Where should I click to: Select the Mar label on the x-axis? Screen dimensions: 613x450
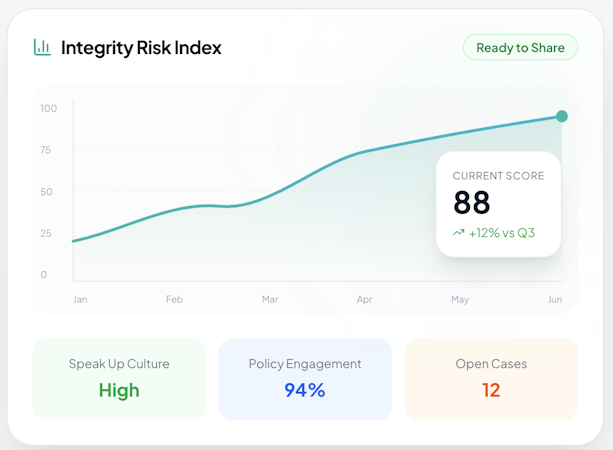click(x=270, y=299)
